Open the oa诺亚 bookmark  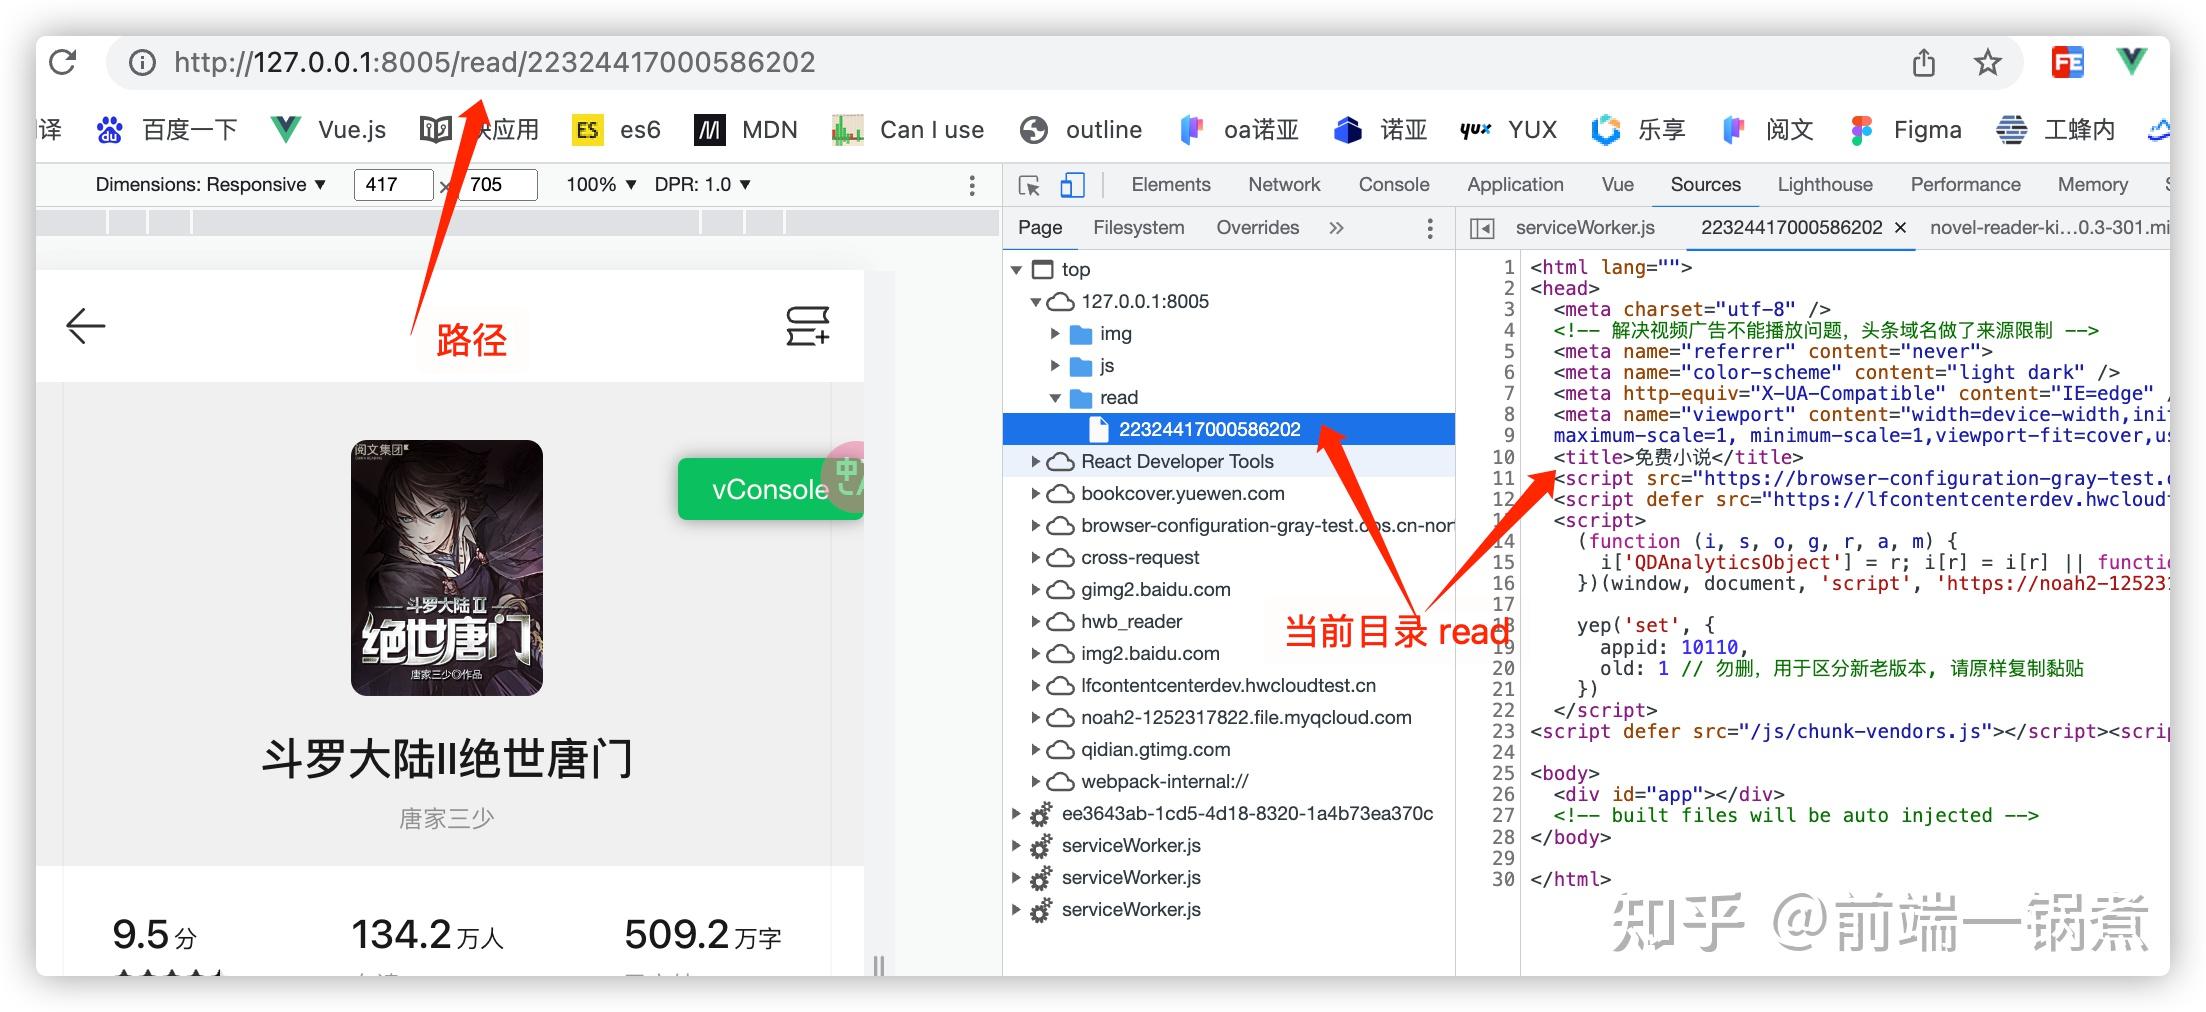click(1238, 130)
